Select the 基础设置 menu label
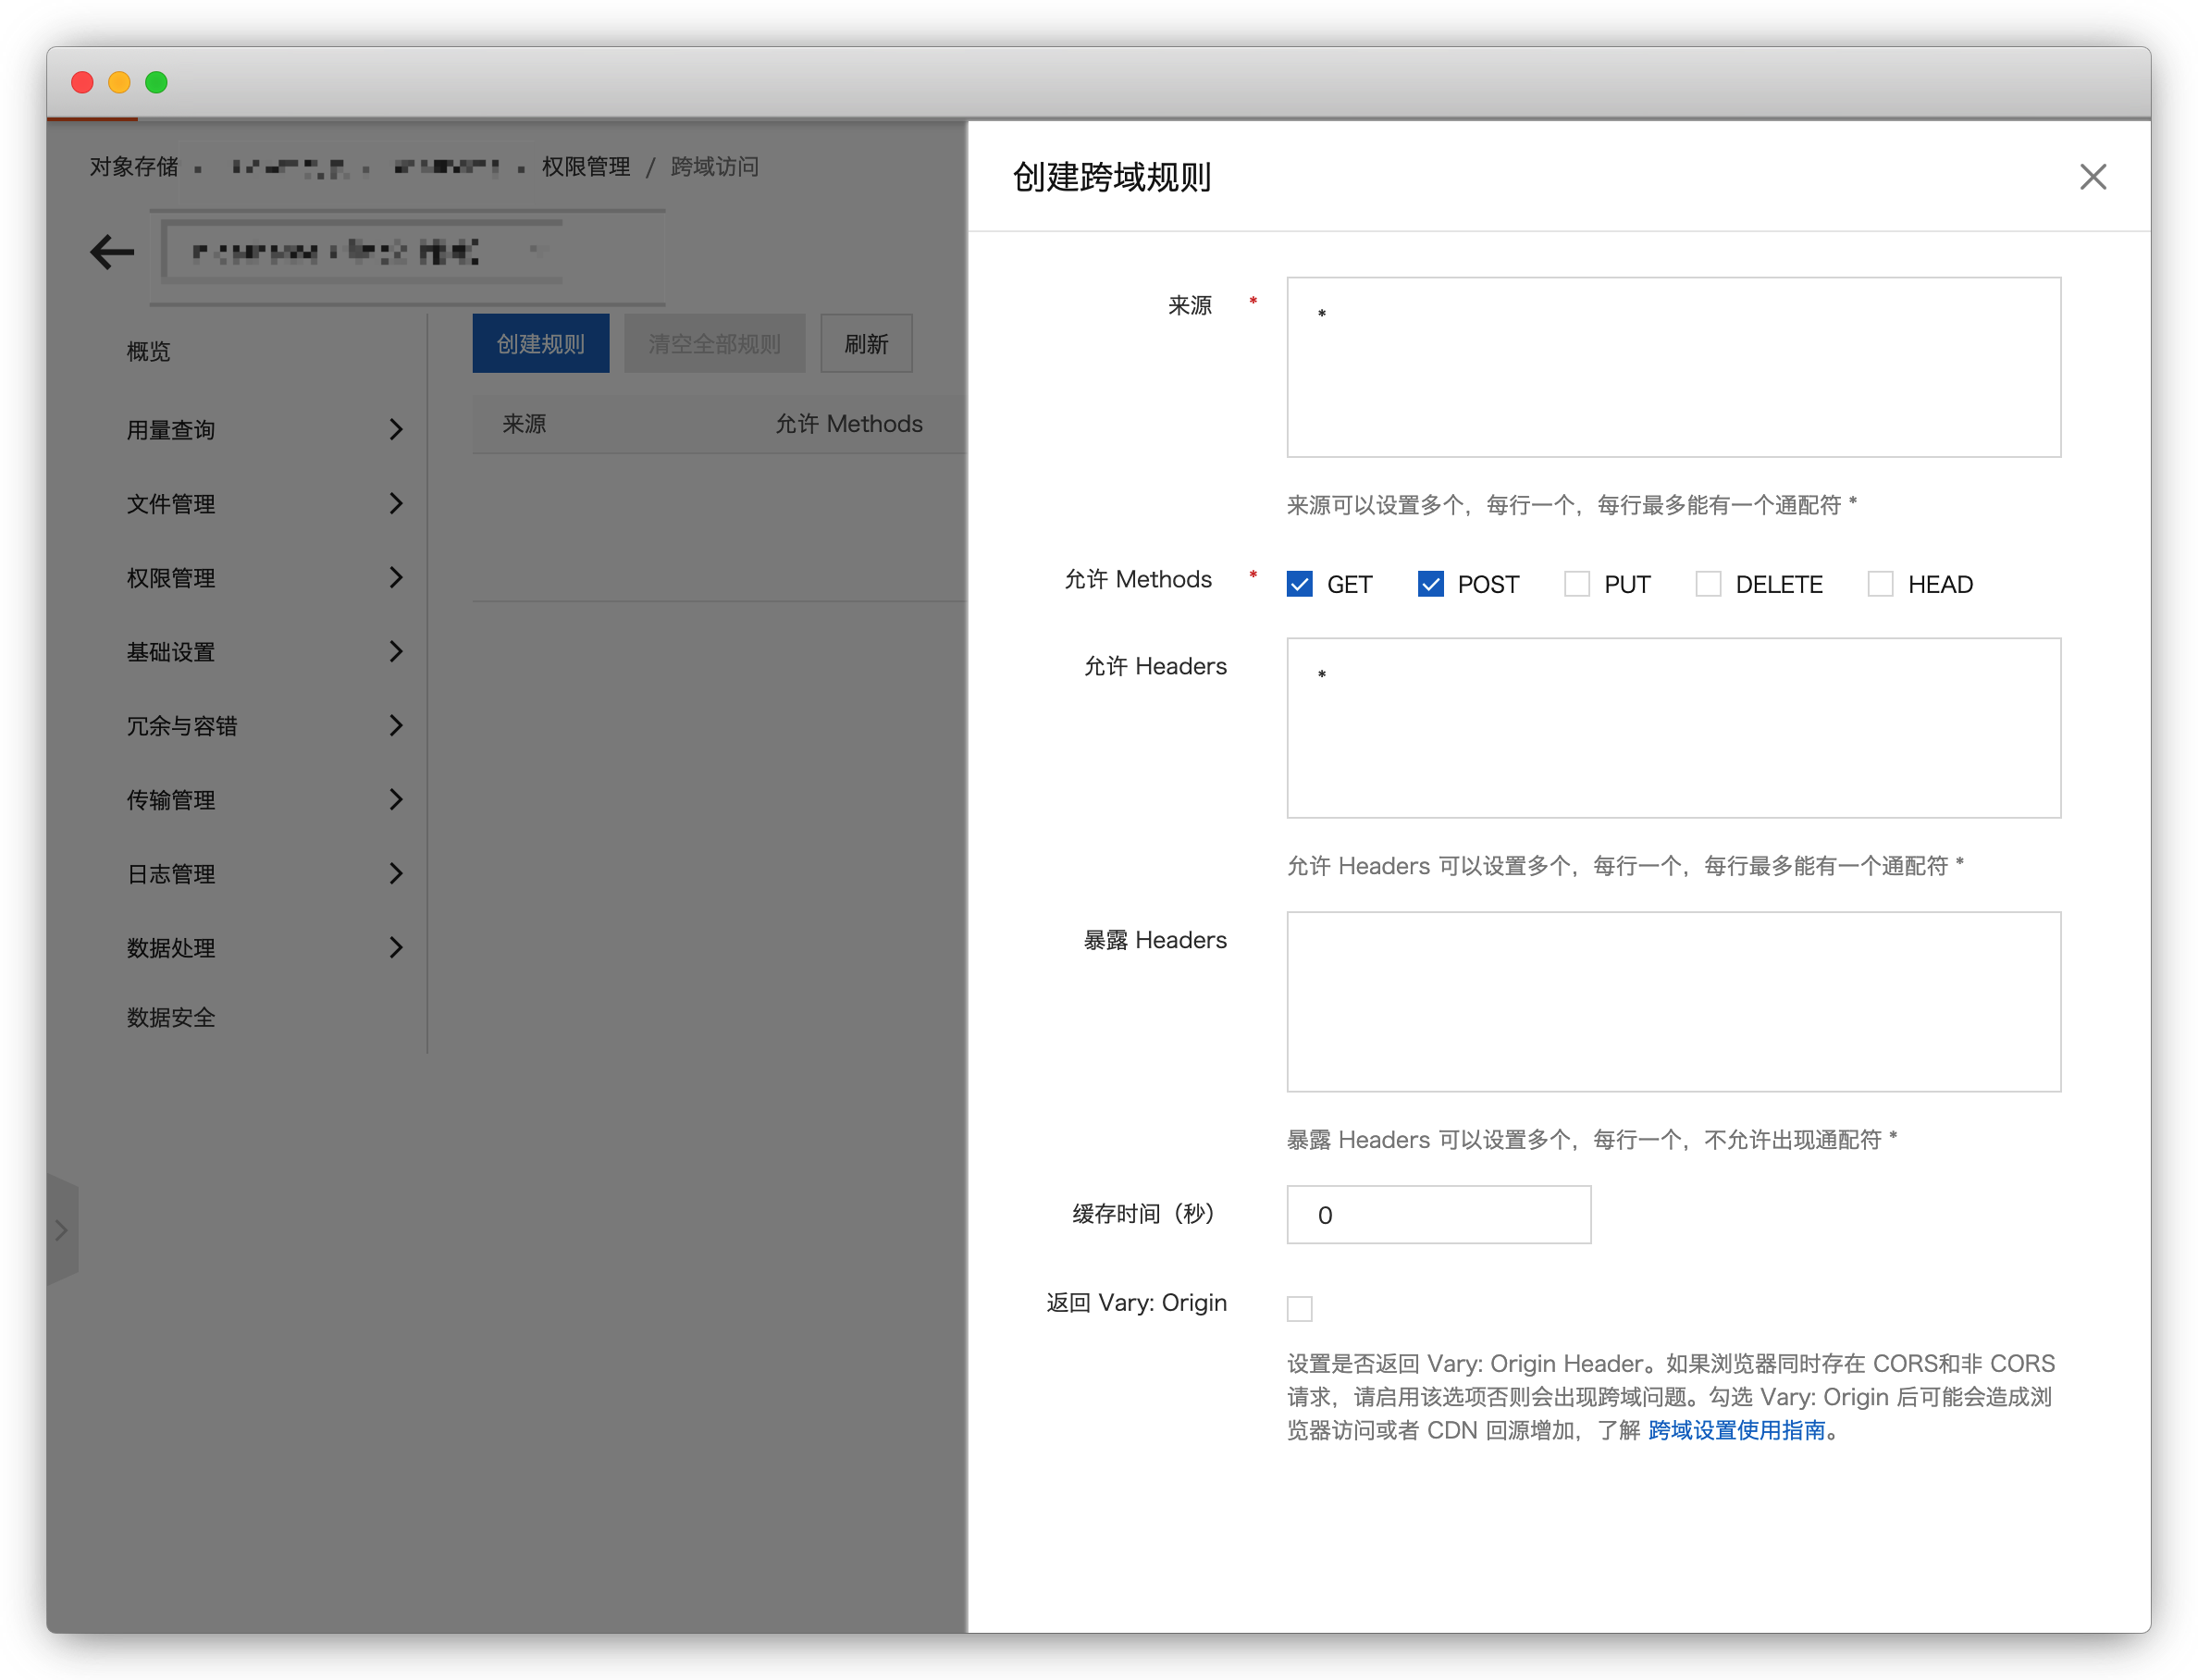The width and height of the screenshot is (2198, 1680). (x=171, y=652)
